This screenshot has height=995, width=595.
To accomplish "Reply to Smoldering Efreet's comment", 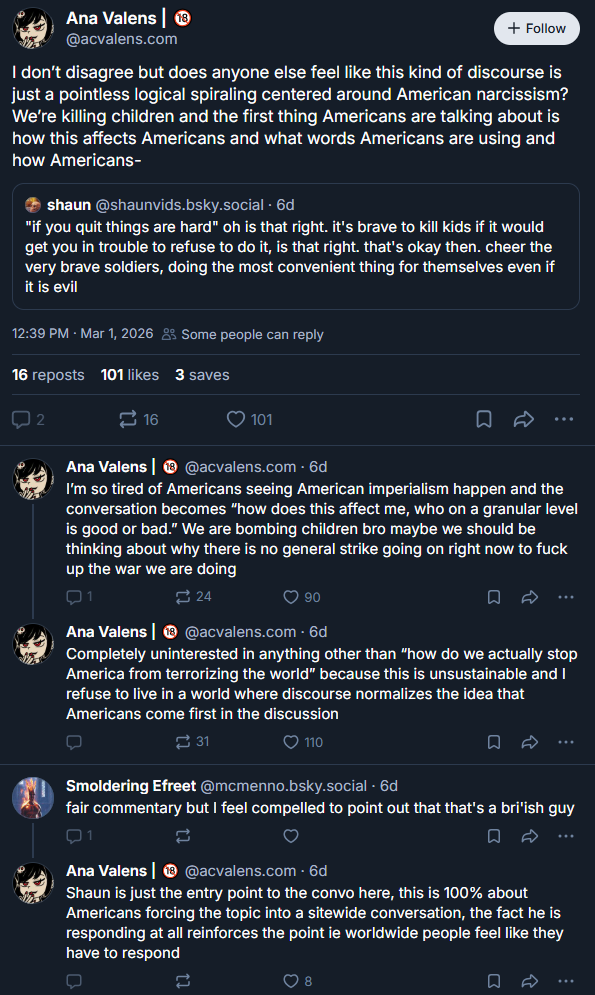I will pos(79,836).
